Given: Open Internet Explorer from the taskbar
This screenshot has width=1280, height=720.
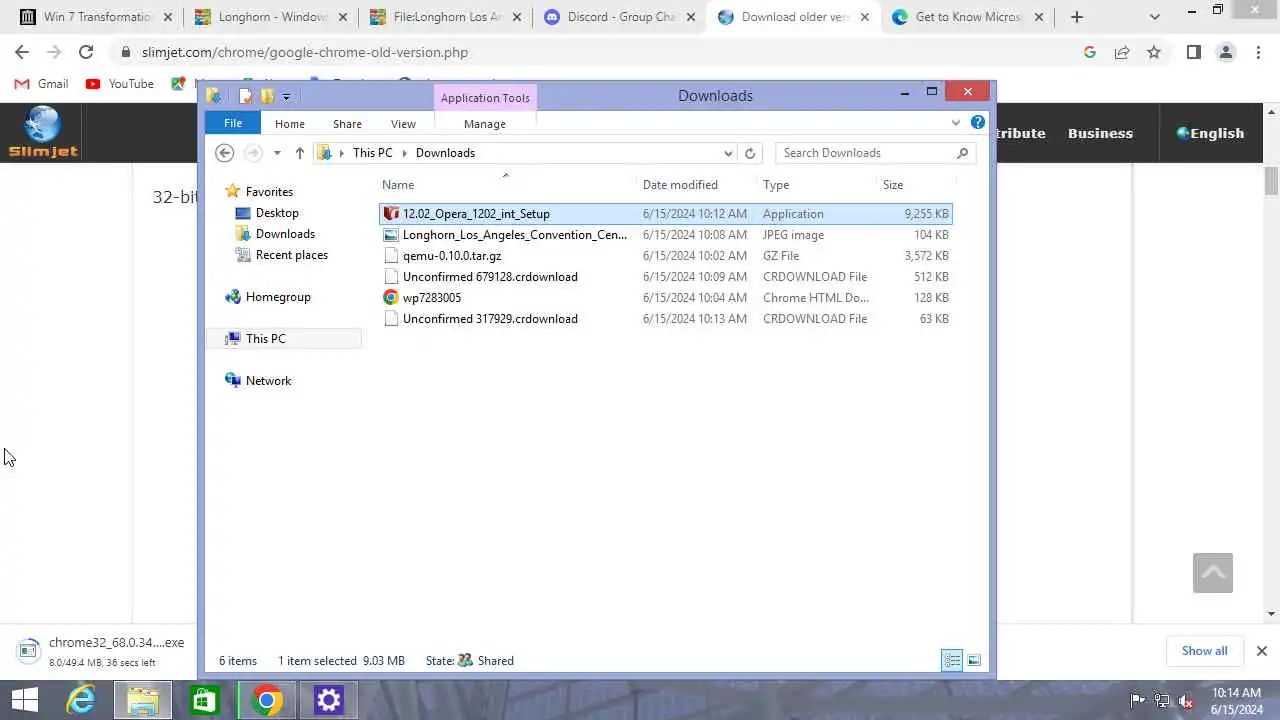Looking at the screenshot, I should point(81,700).
